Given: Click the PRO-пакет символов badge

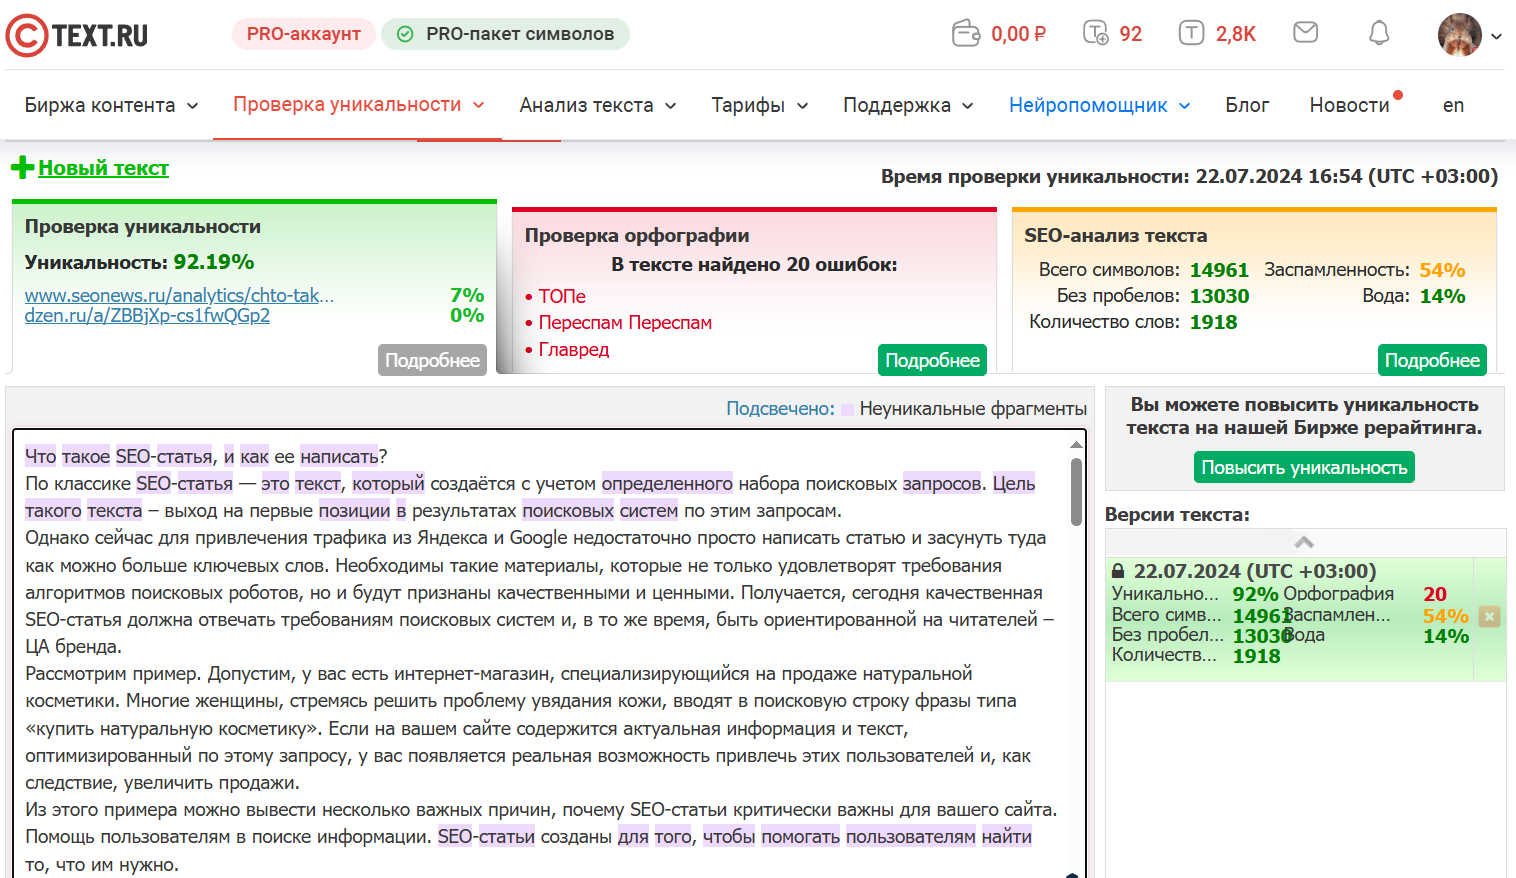Looking at the screenshot, I should click(505, 34).
